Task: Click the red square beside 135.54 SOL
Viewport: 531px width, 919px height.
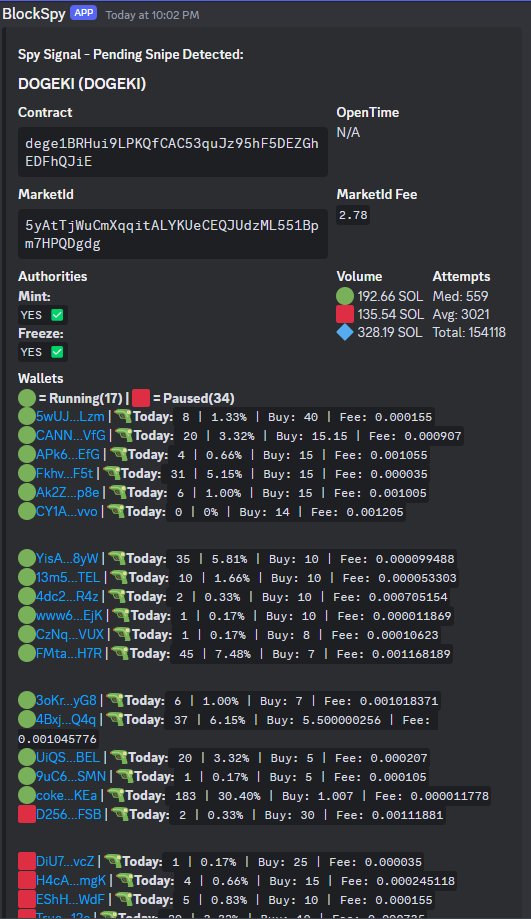Action: click(x=345, y=314)
